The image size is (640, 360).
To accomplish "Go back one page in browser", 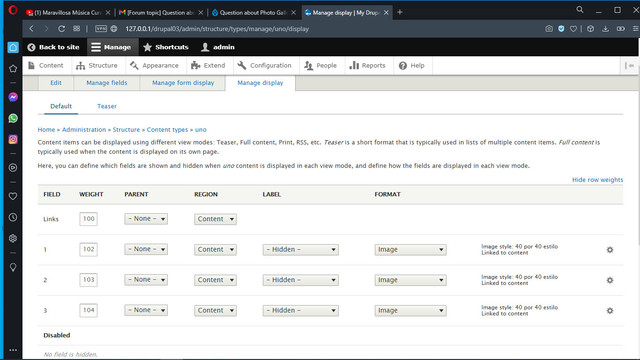I will coord(31,29).
